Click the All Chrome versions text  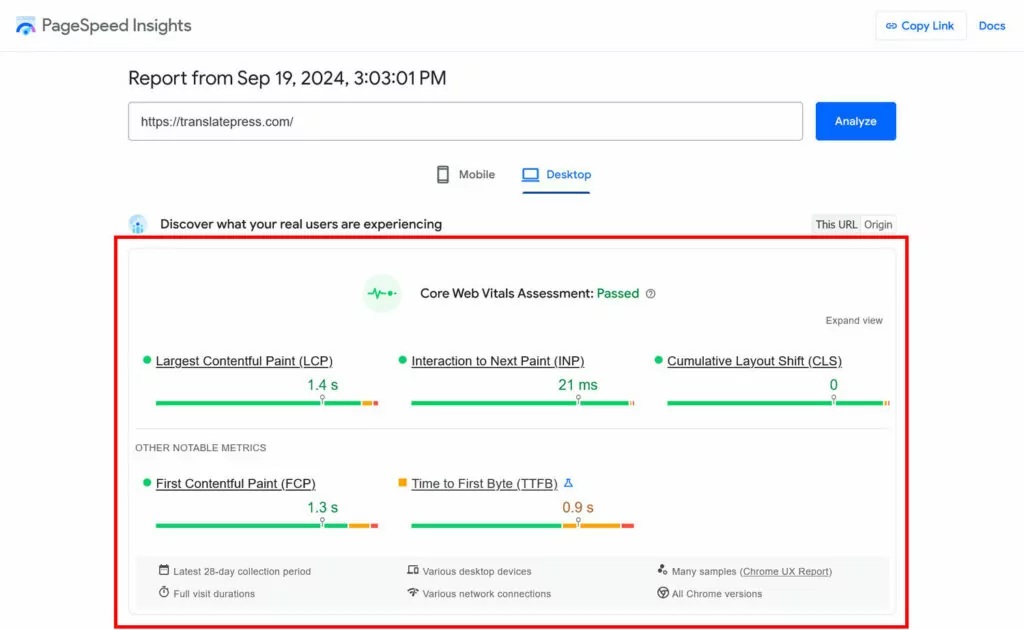pos(717,593)
